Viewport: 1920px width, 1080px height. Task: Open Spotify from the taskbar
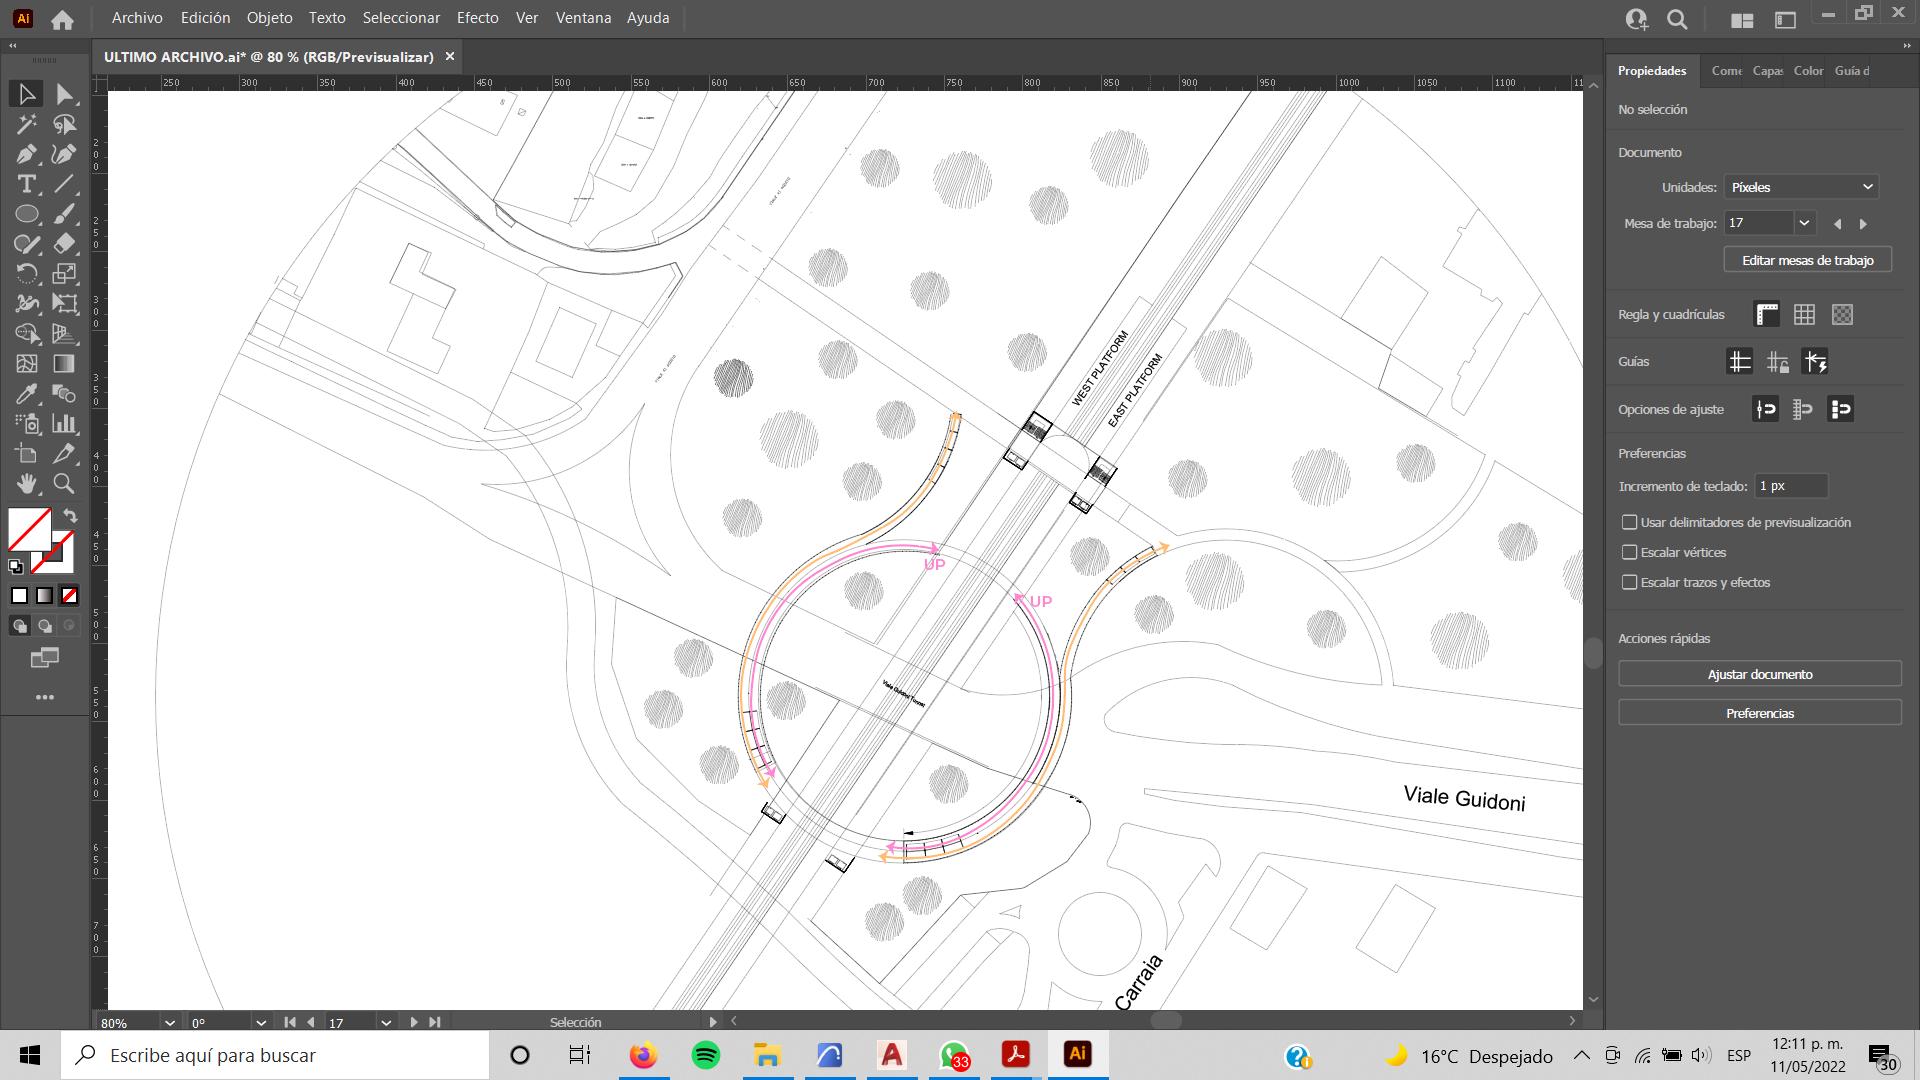click(x=705, y=1055)
